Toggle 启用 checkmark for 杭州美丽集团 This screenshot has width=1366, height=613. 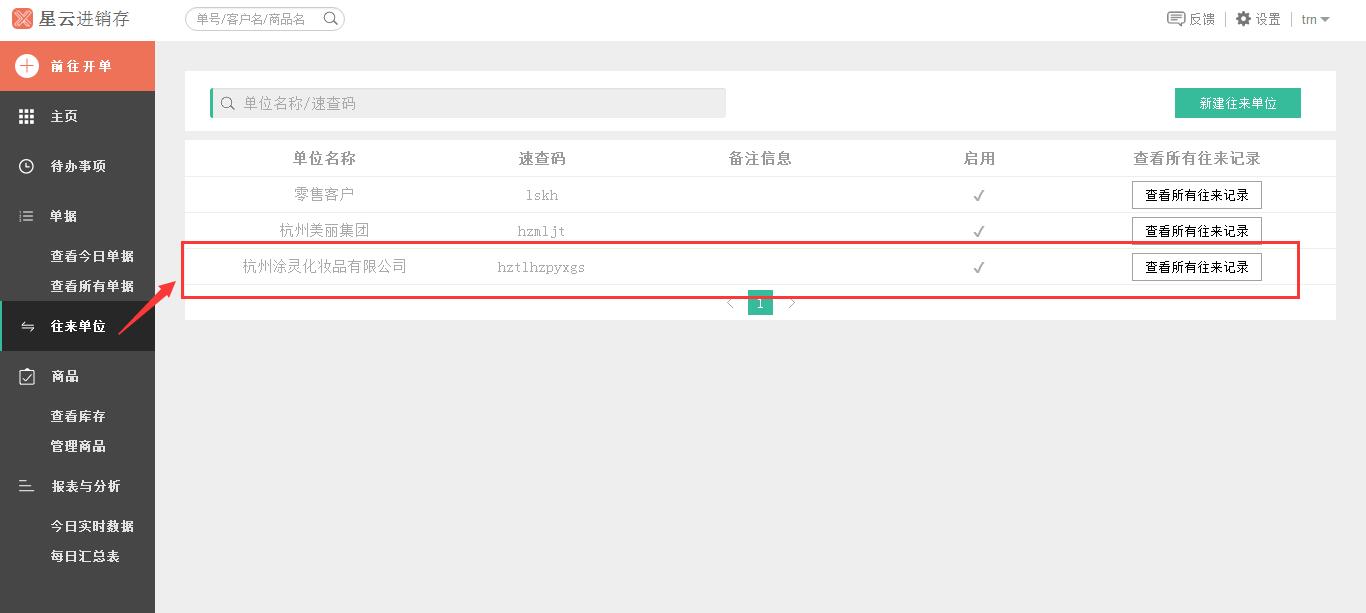(x=979, y=231)
